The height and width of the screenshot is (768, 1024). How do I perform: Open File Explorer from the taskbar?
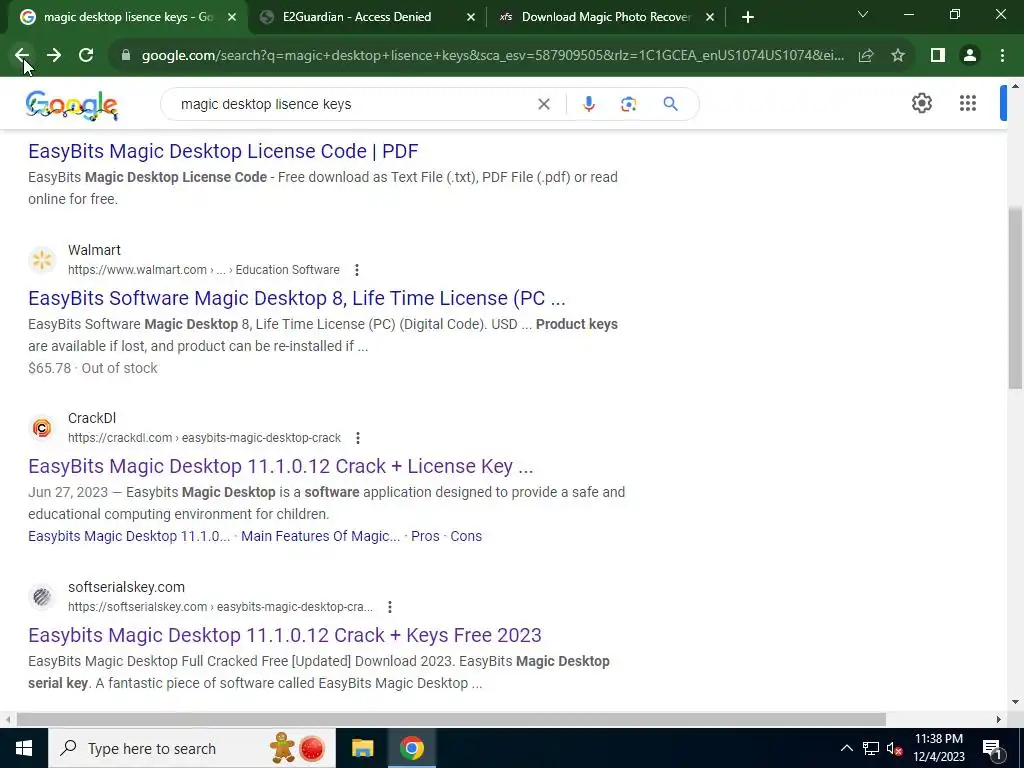[362, 748]
